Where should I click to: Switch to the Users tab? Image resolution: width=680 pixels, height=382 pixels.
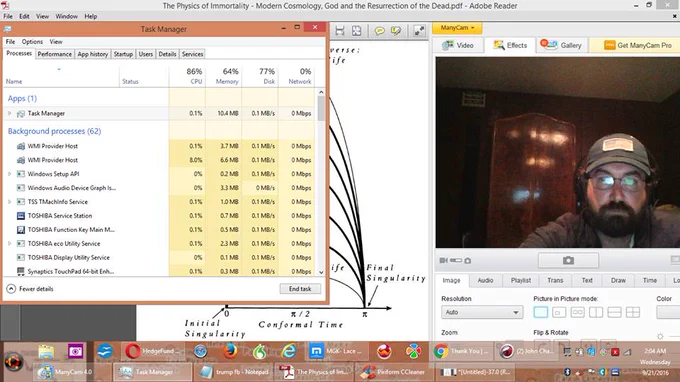point(145,54)
